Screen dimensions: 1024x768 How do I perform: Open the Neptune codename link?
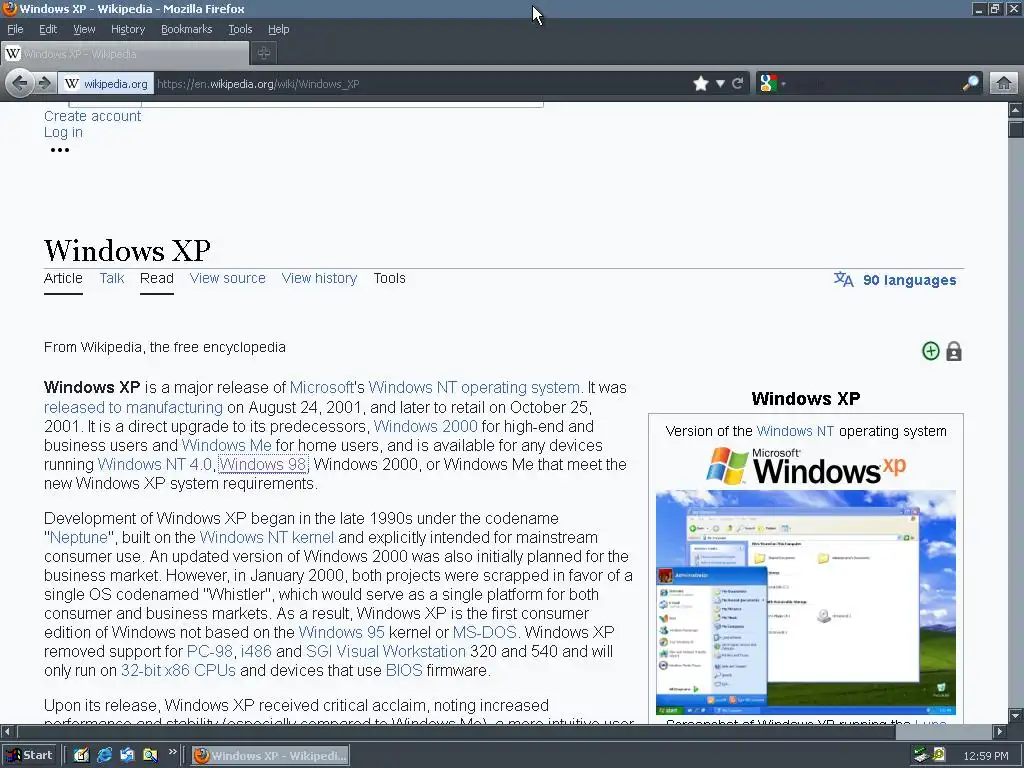tap(78, 537)
